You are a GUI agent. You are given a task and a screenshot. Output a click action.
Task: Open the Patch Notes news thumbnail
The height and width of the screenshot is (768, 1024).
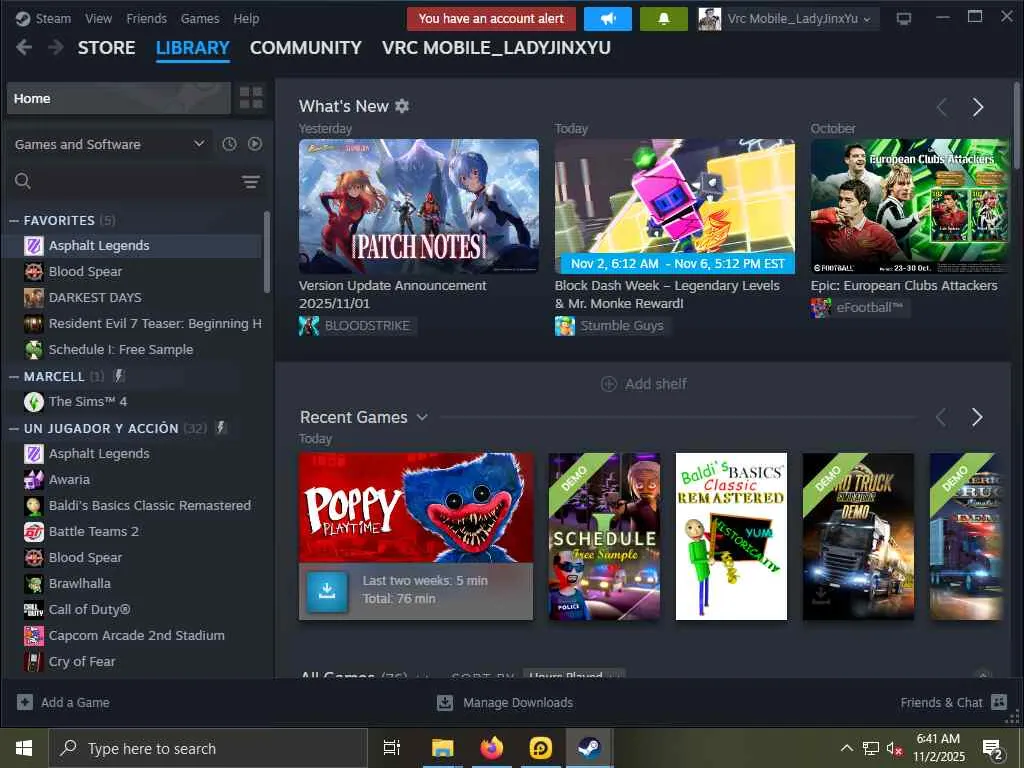(x=419, y=206)
